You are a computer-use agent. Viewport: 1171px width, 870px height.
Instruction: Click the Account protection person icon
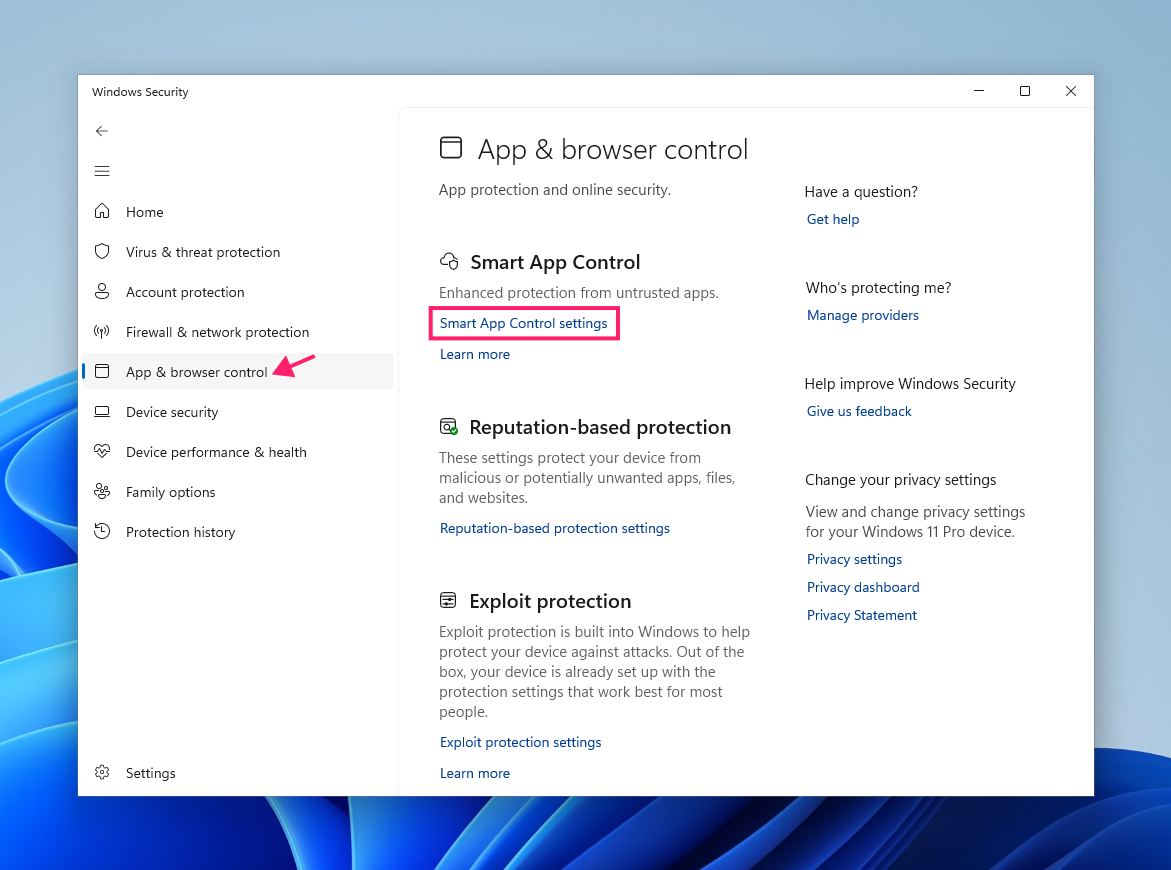(102, 291)
